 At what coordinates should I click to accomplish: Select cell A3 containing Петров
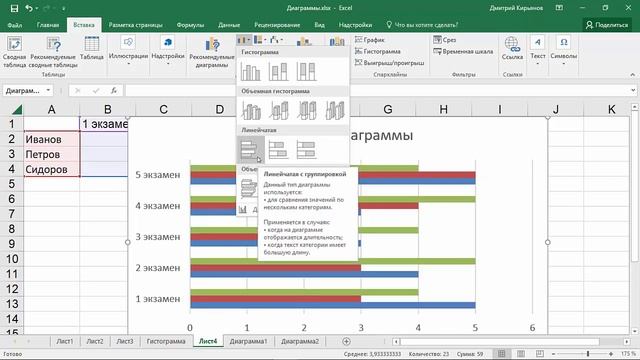52,154
